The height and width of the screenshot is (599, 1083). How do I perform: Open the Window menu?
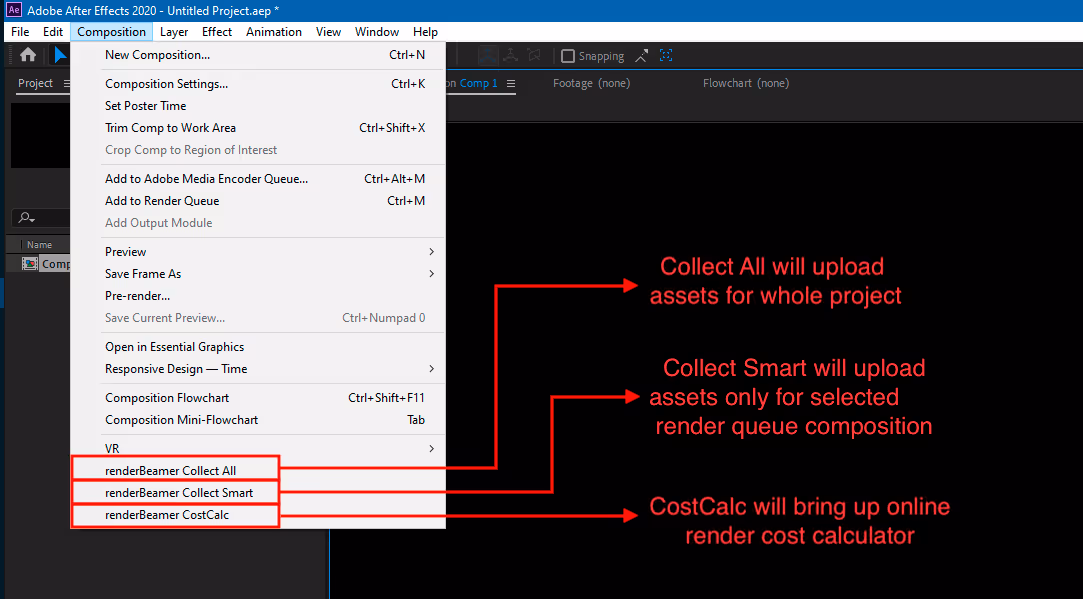(x=377, y=32)
